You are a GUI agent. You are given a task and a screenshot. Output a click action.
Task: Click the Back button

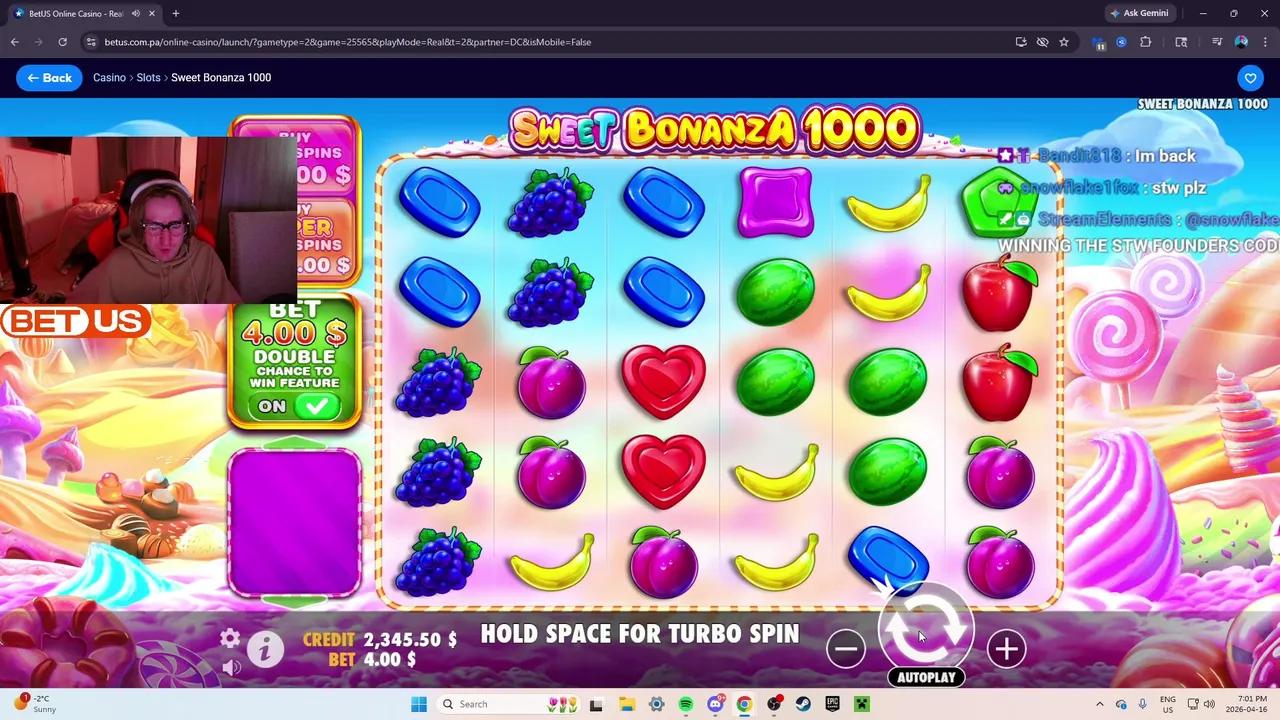49,78
